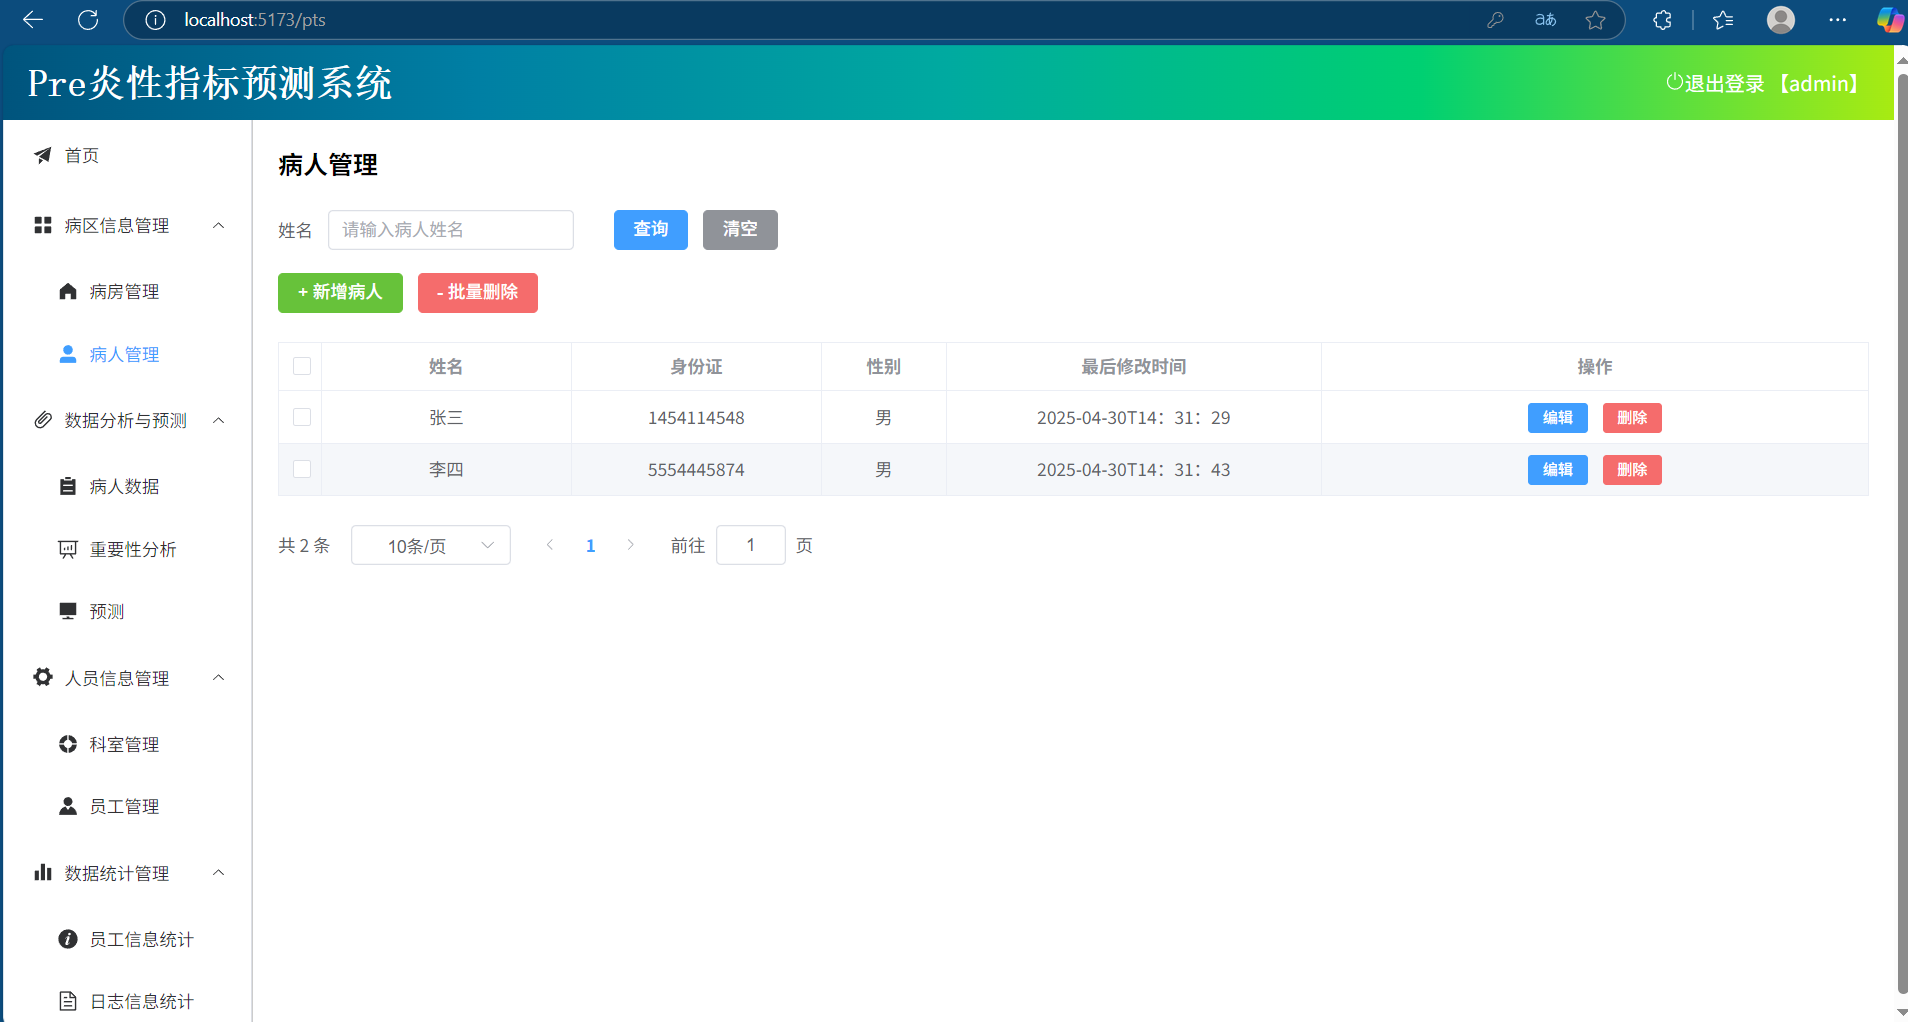Collapse the 病区信息管理 menu section
This screenshot has height=1022, width=1908.
tap(218, 226)
